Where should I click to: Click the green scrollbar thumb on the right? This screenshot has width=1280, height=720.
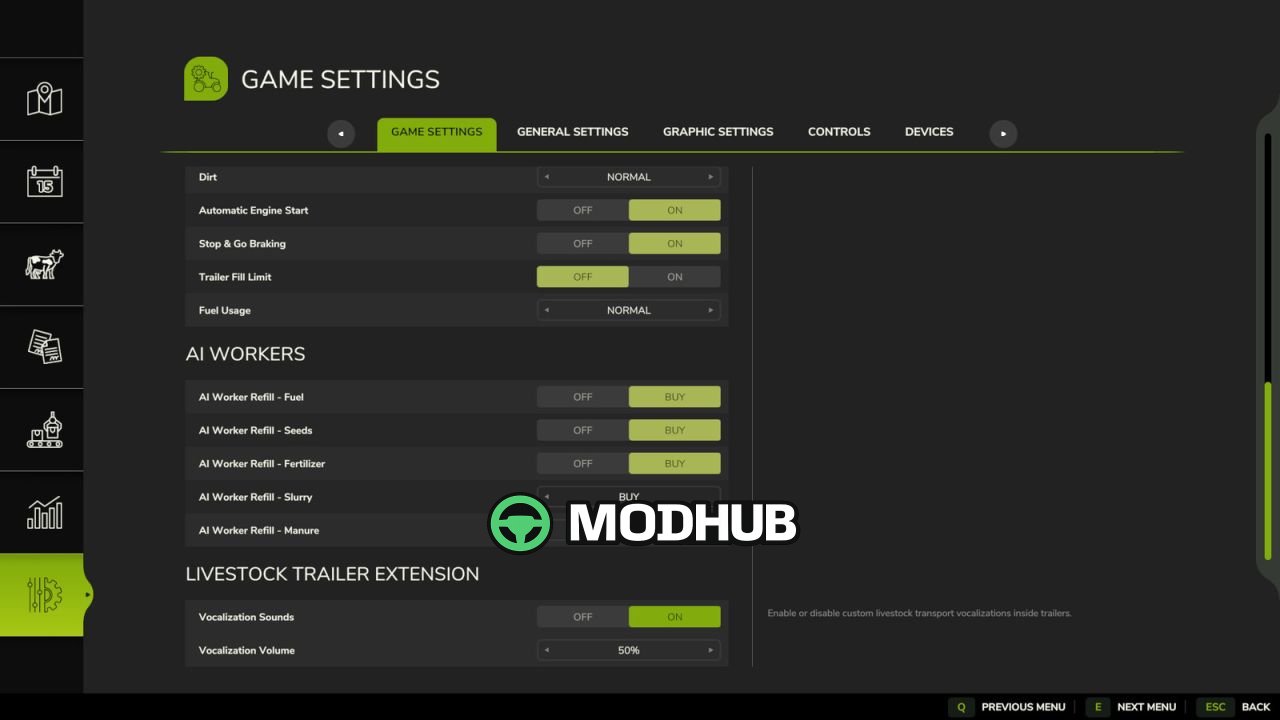click(1269, 471)
